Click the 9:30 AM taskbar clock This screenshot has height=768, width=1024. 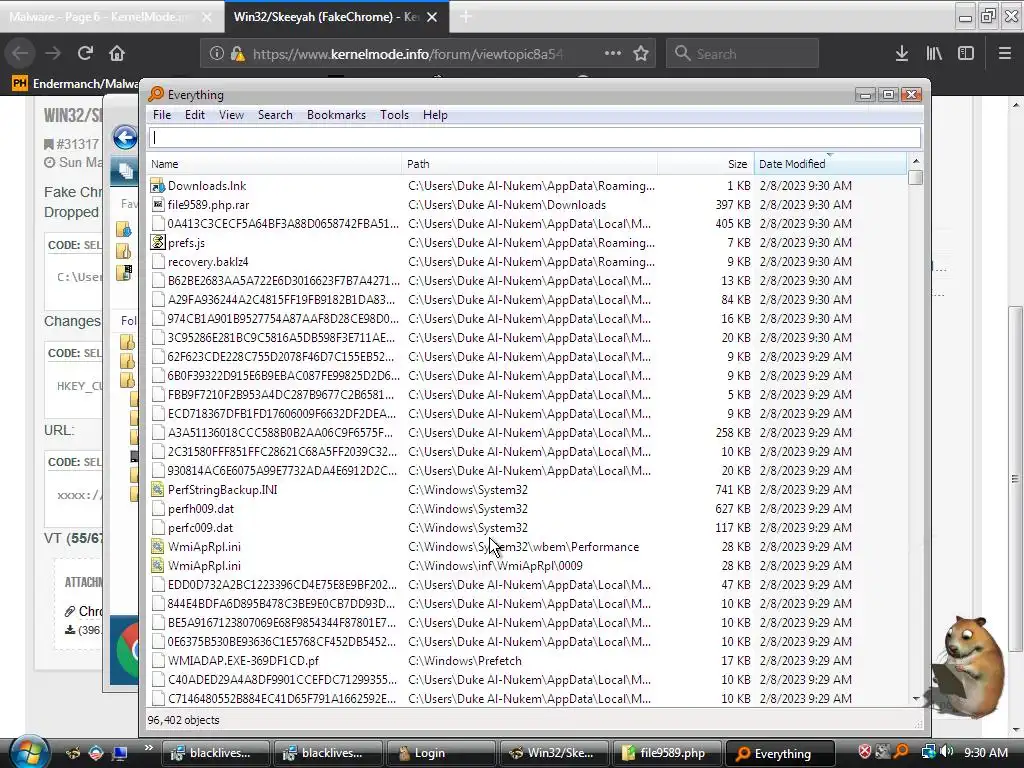tap(985, 752)
